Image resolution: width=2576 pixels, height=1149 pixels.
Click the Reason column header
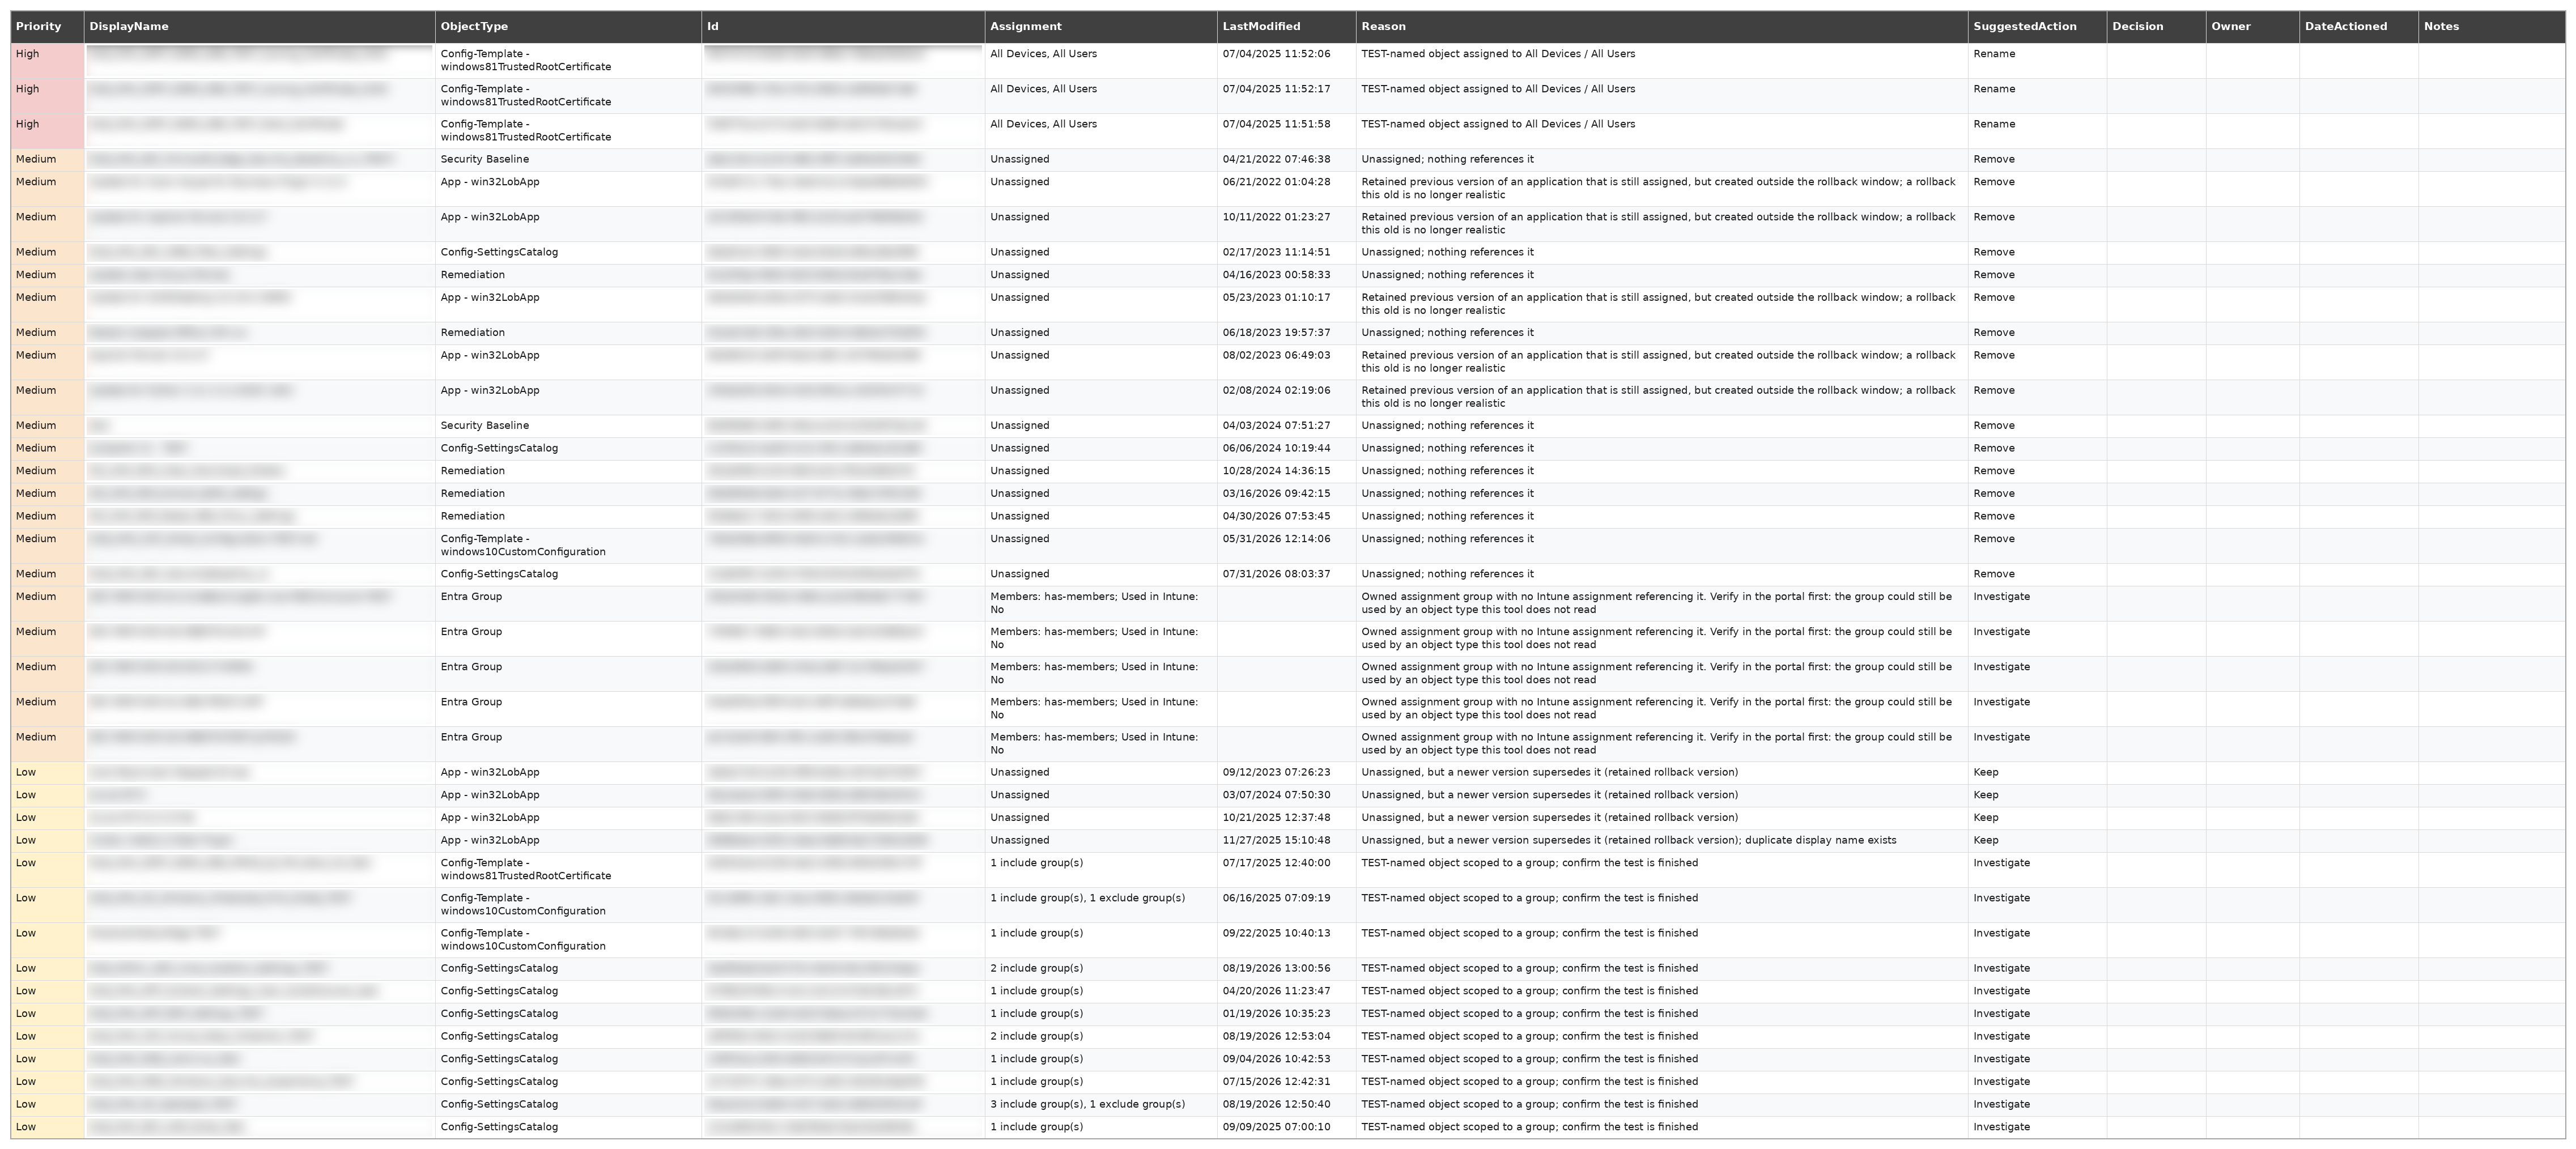[1661, 27]
